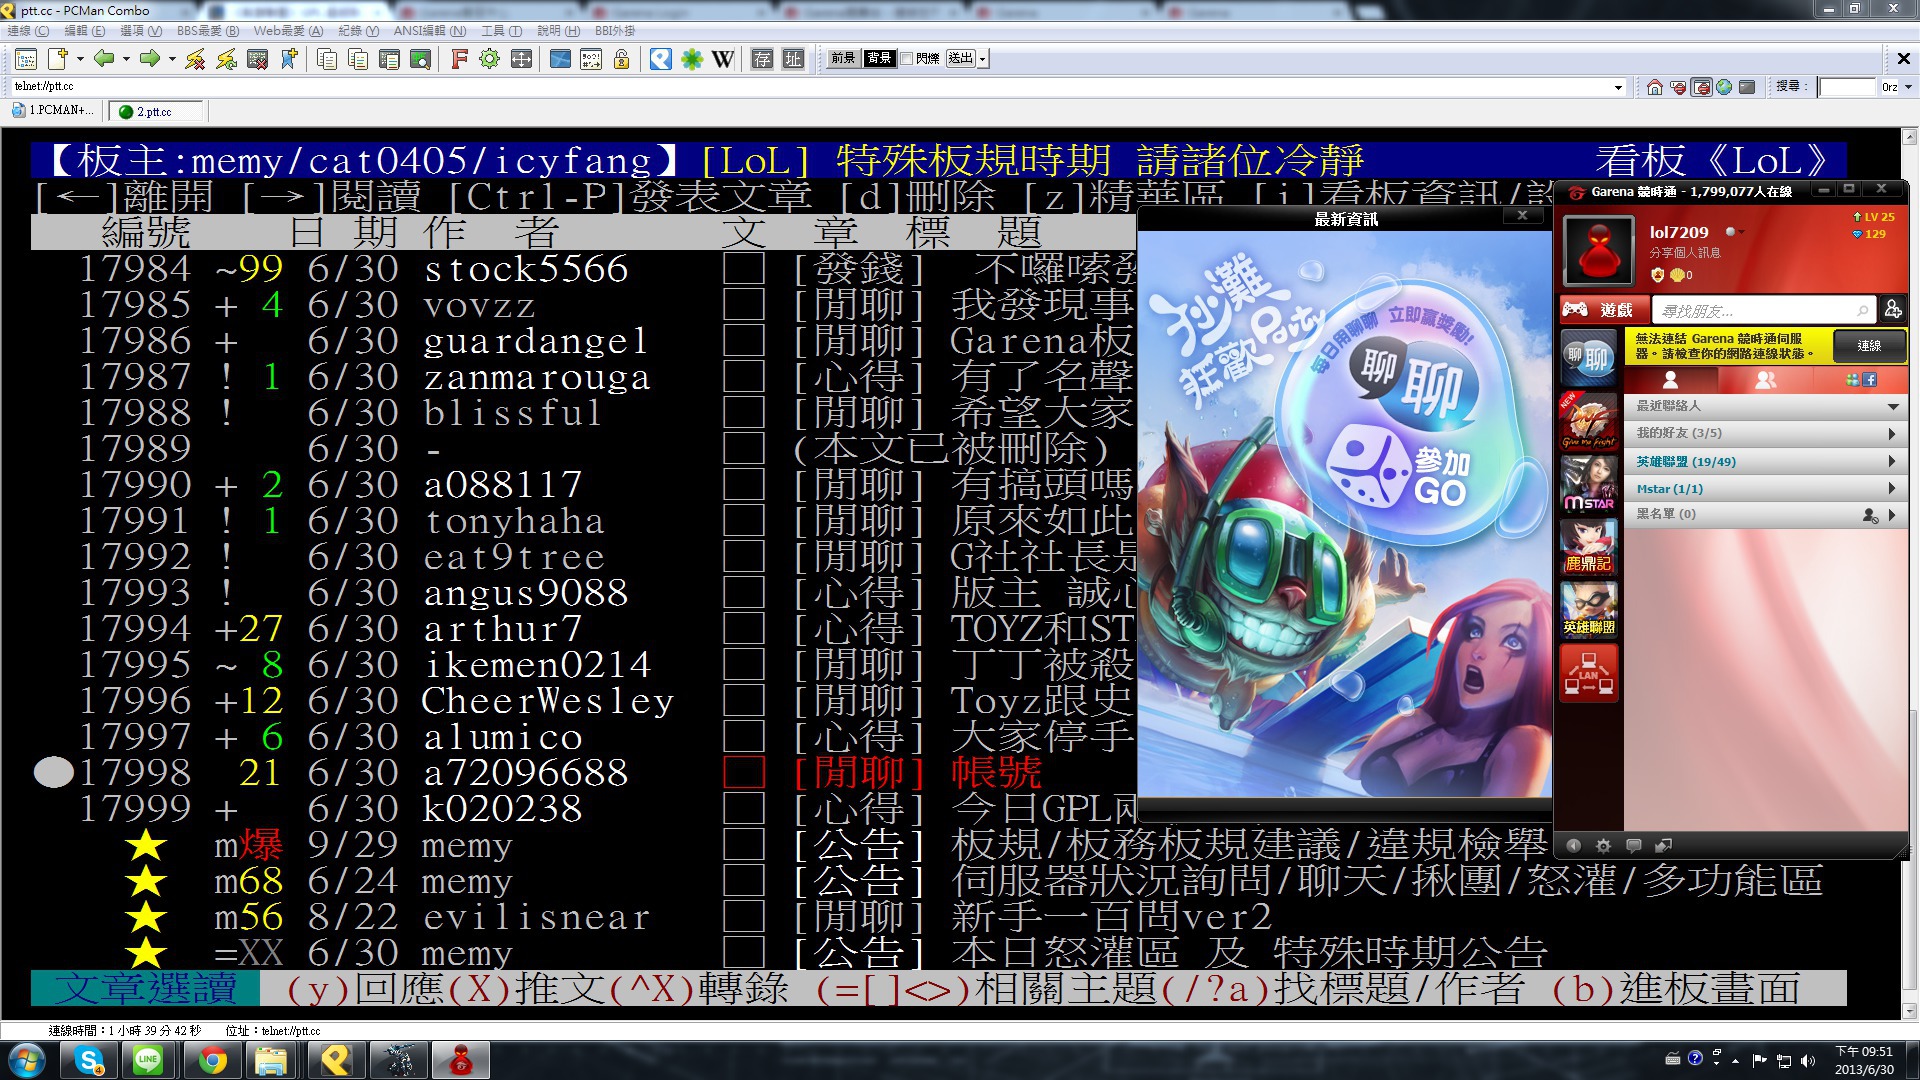Screen dimensions: 1920x1080
Task: Click the green gear settings toolbar icon
Action: (489, 59)
